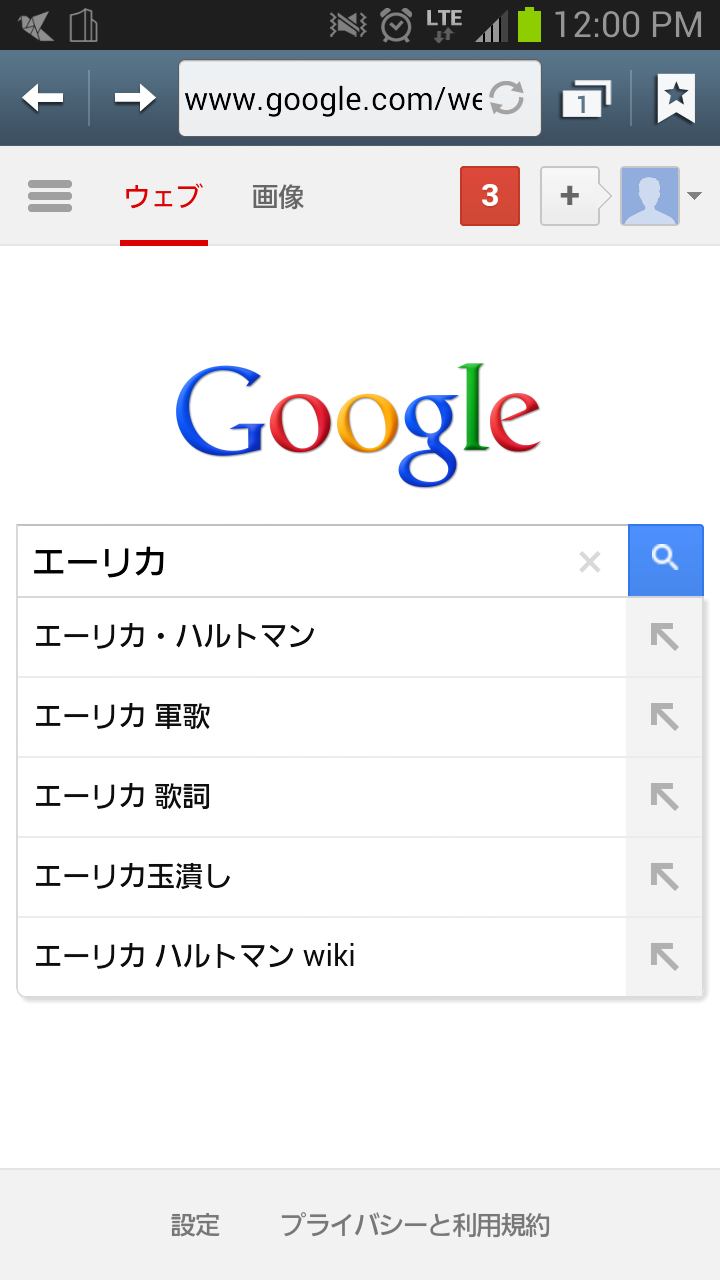The height and width of the screenshot is (1280, 720).
Task: Open the 設定 link
Action: [195, 1225]
